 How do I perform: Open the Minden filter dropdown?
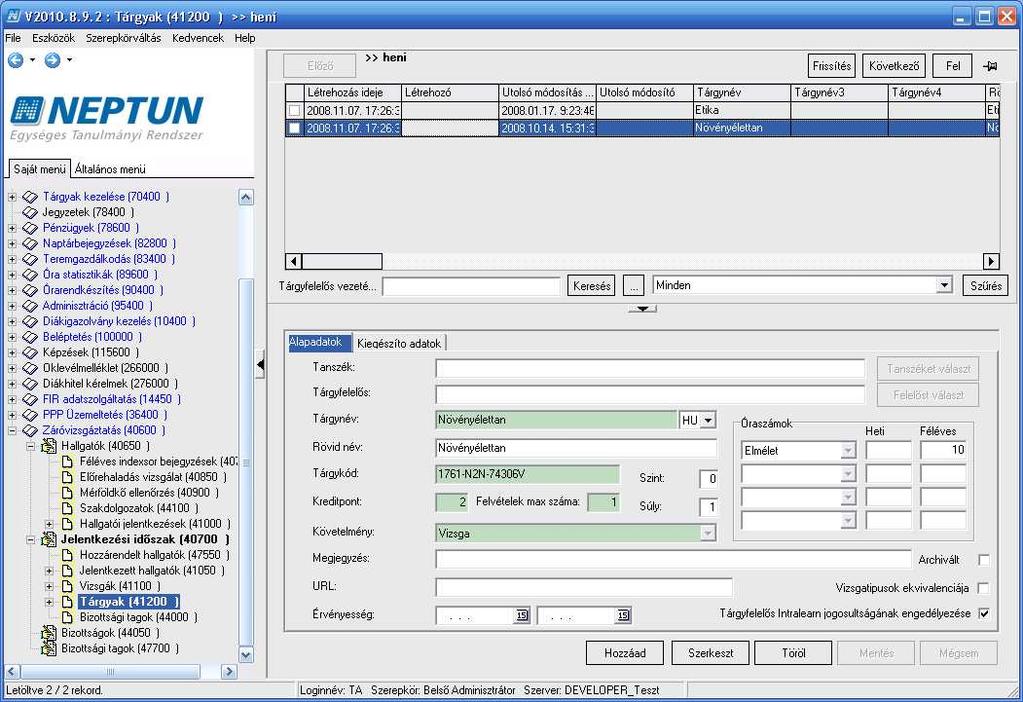tap(944, 285)
